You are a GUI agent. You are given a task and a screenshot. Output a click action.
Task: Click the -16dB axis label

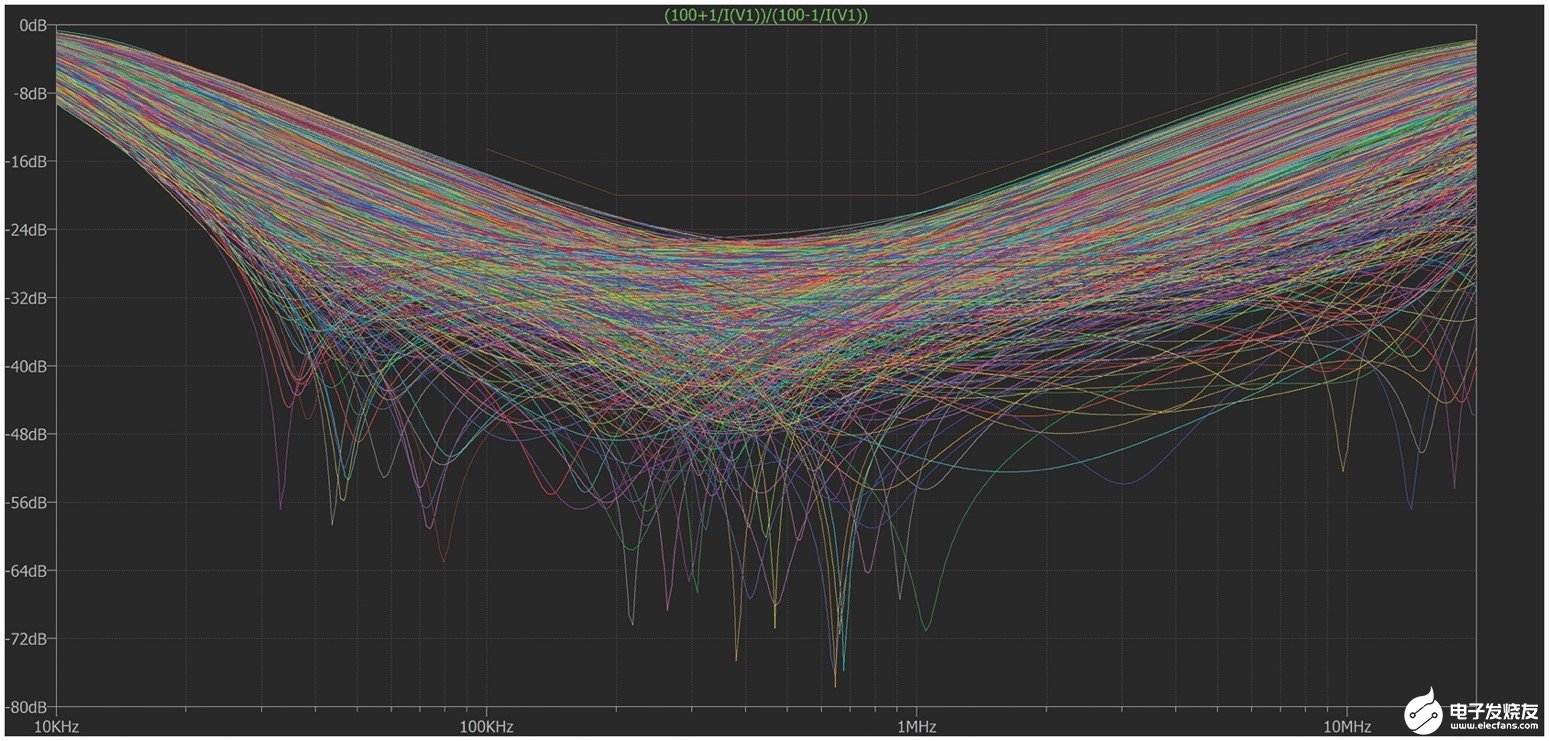(x=28, y=162)
